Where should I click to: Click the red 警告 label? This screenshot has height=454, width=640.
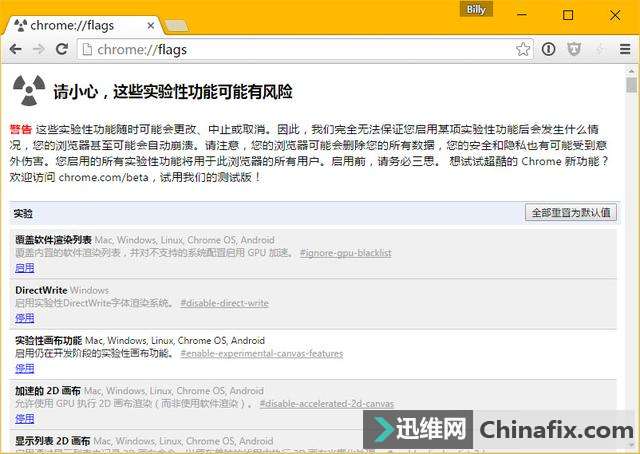pos(21,130)
